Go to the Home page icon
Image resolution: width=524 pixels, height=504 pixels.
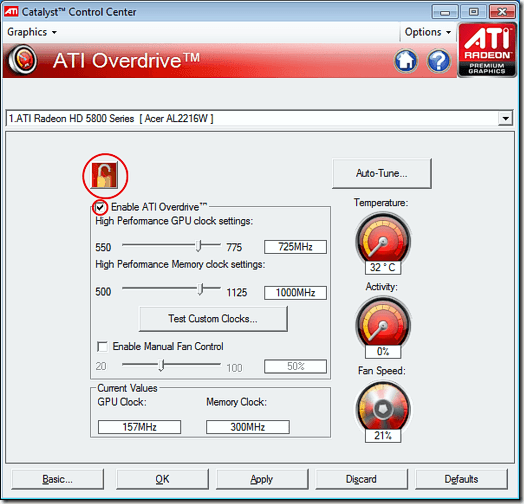pos(406,61)
